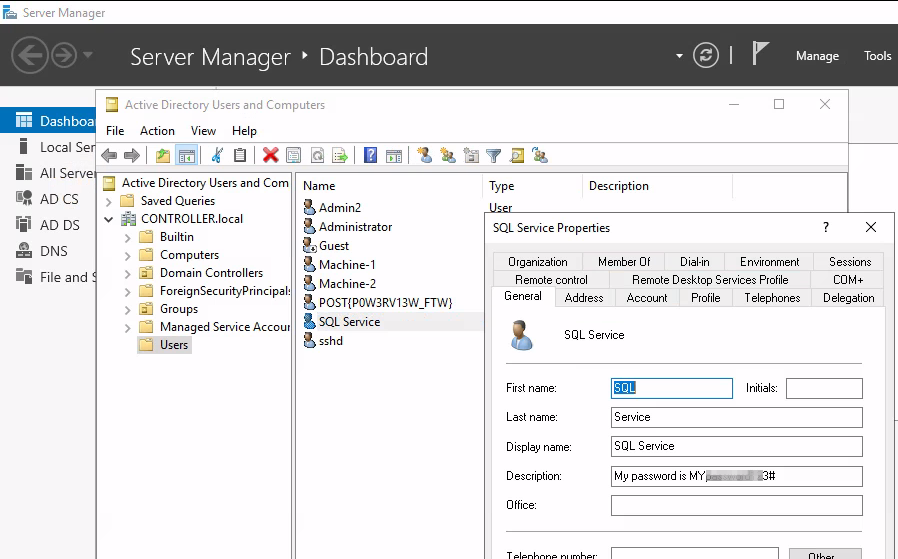Open navigation history dropdown arrow
898x559 pixels.
tap(88, 55)
